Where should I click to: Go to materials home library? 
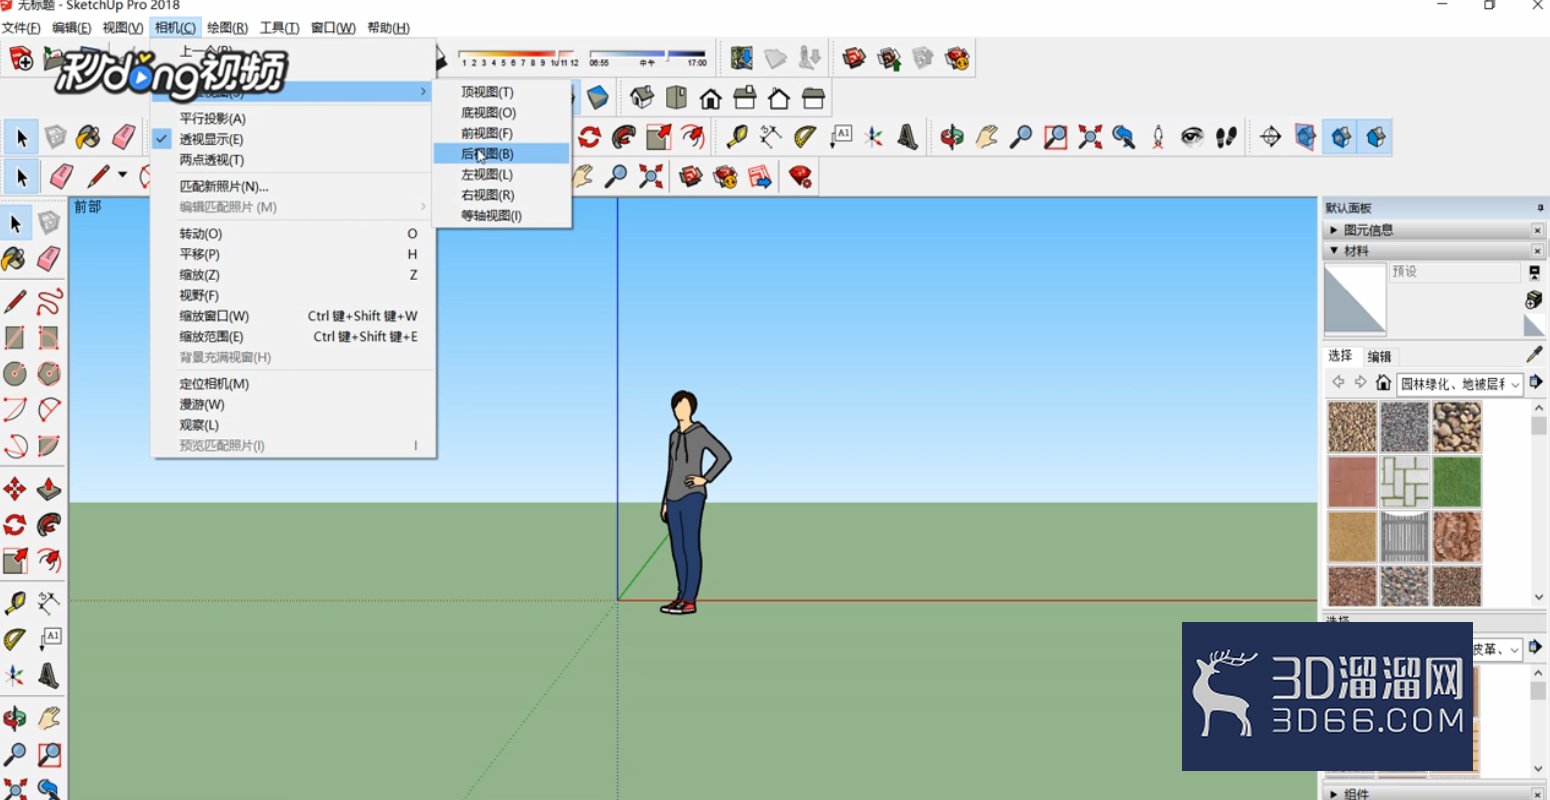coord(1383,383)
